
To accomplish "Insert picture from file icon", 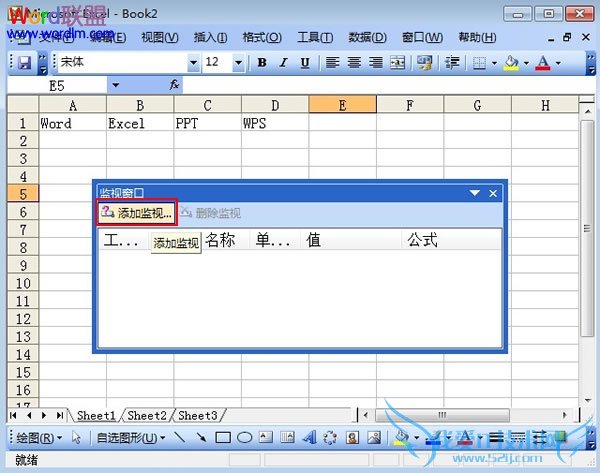I will tap(374, 437).
